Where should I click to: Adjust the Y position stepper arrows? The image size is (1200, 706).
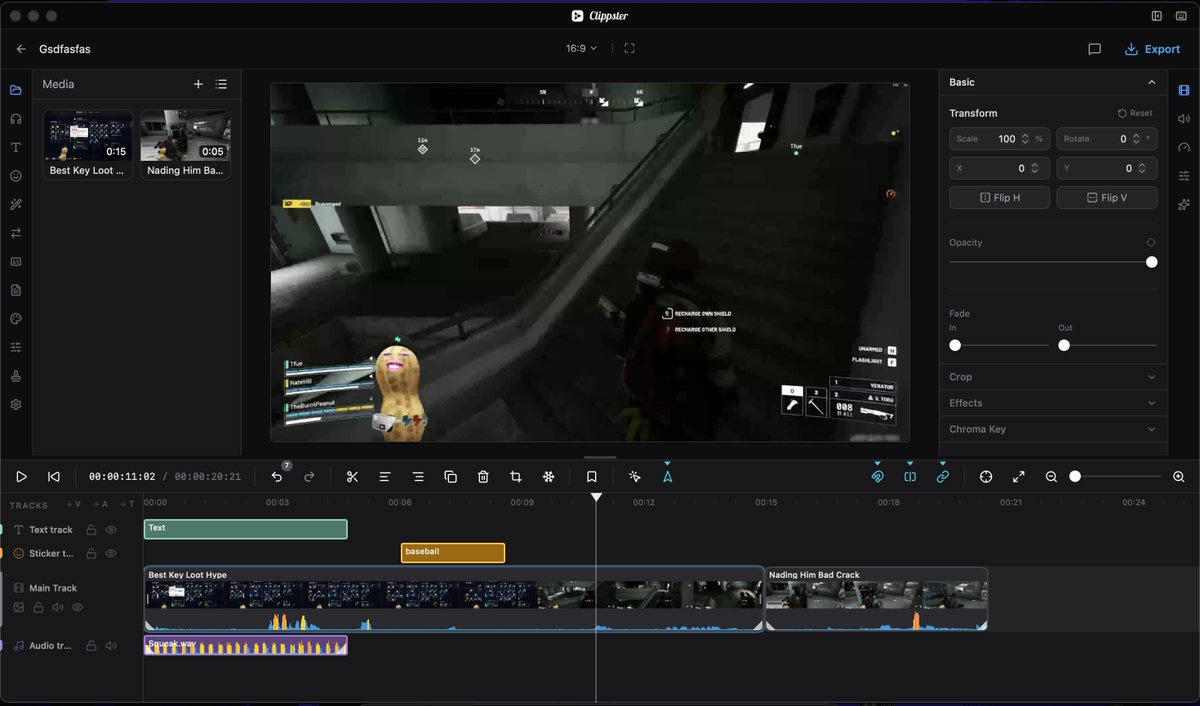coord(1143,169)
